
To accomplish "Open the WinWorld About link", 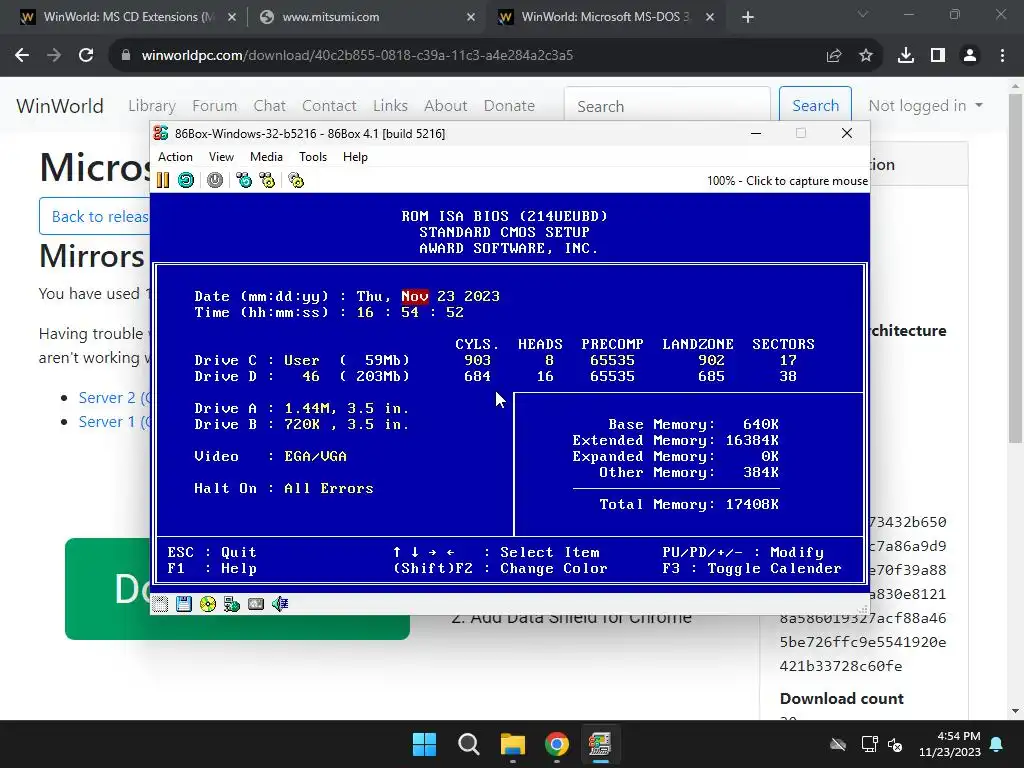I will point(445,106).
